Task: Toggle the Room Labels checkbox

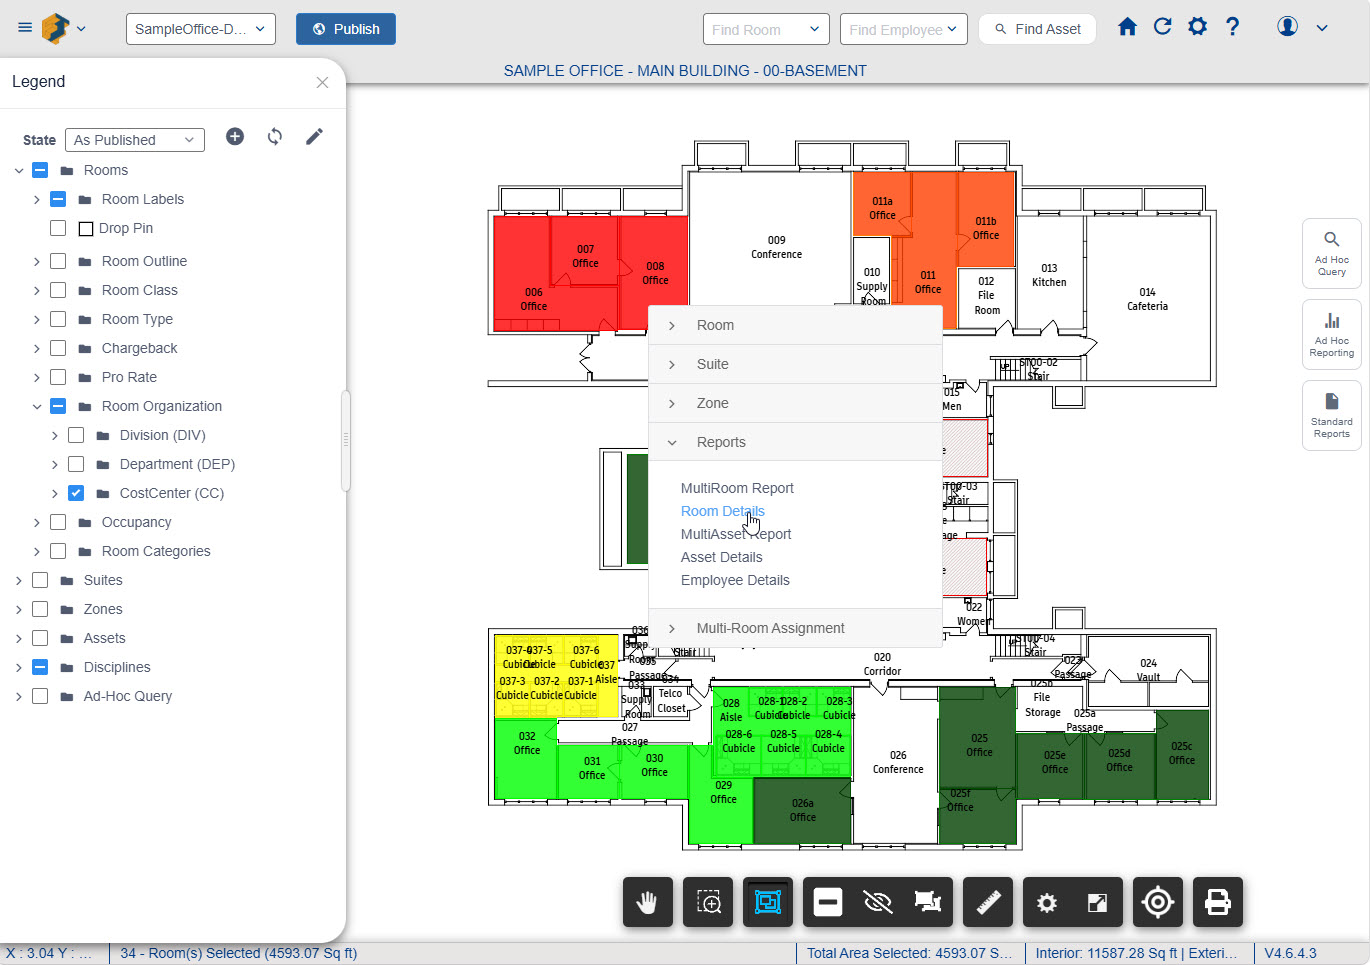Action: click(x=58, y=199)
